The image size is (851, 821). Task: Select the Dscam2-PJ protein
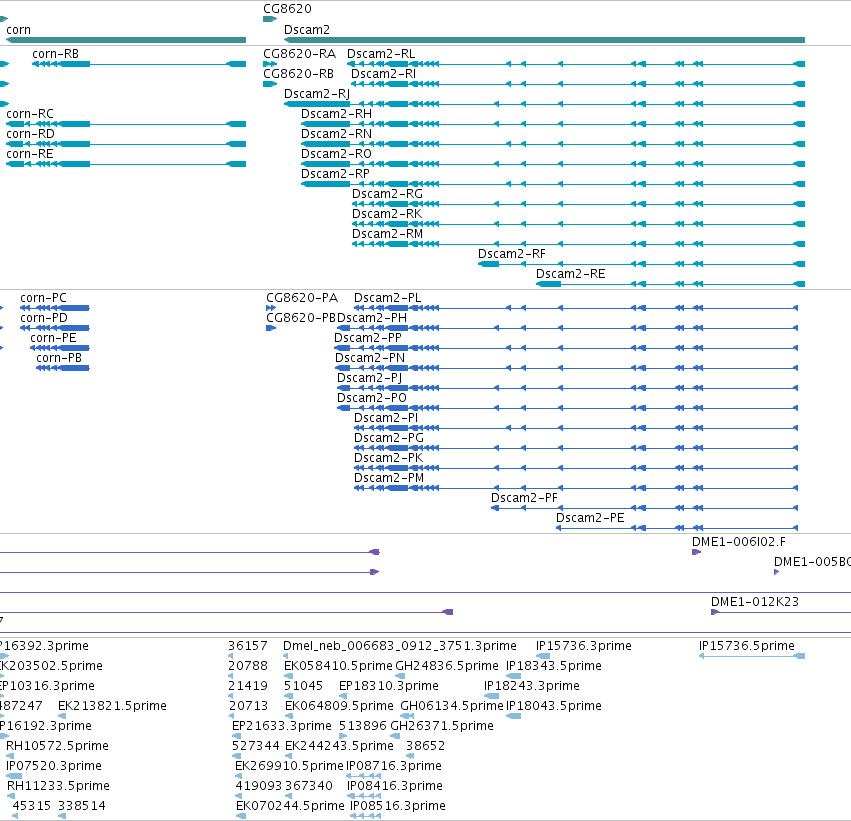click(567, 388)
